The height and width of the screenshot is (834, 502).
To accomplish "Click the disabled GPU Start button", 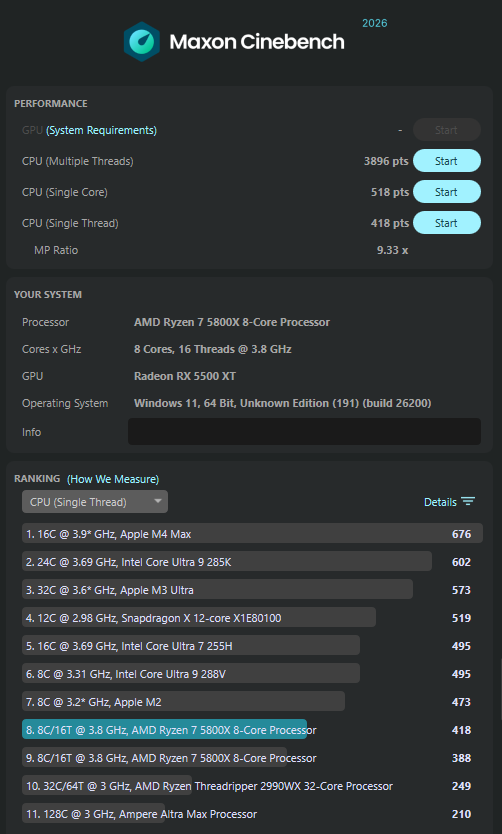I will [447, 130].
